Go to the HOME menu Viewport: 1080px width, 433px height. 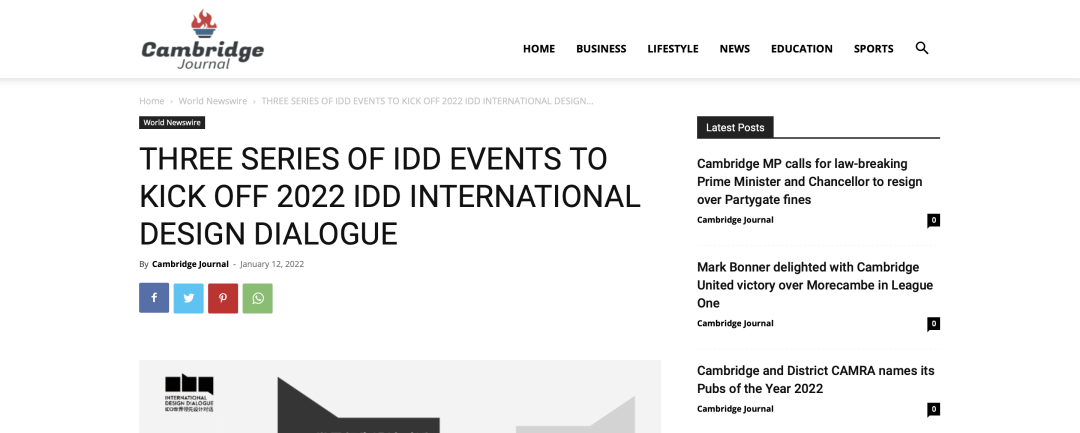(x=539, y=48)
